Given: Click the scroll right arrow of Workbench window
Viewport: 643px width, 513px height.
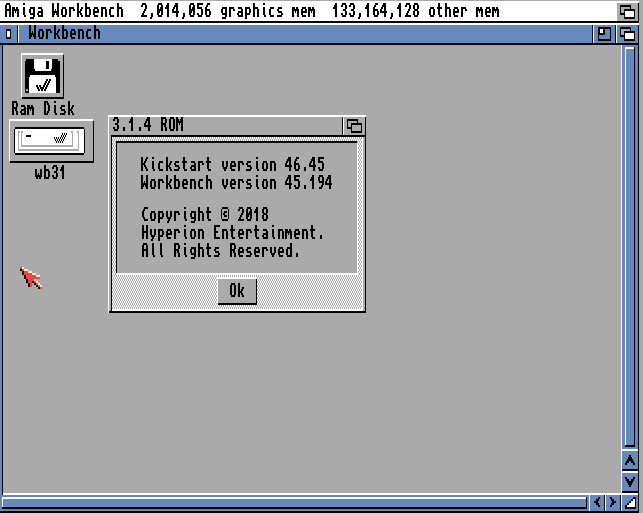Looking at the screenshot, I should click(x=612, y=502).
